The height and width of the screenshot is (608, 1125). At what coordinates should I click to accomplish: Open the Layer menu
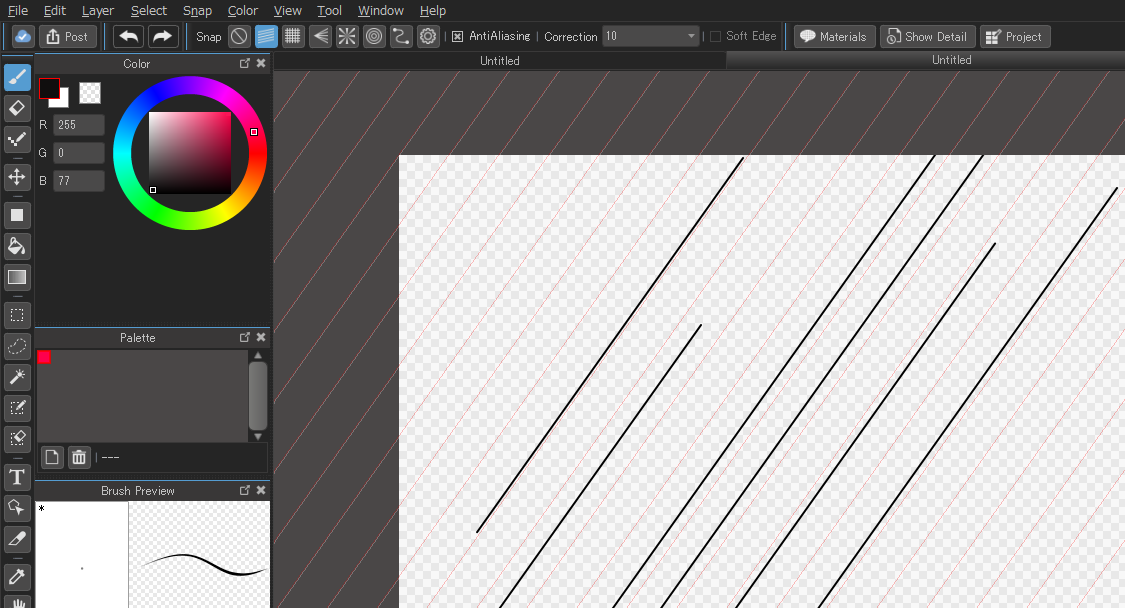[97, 10]
